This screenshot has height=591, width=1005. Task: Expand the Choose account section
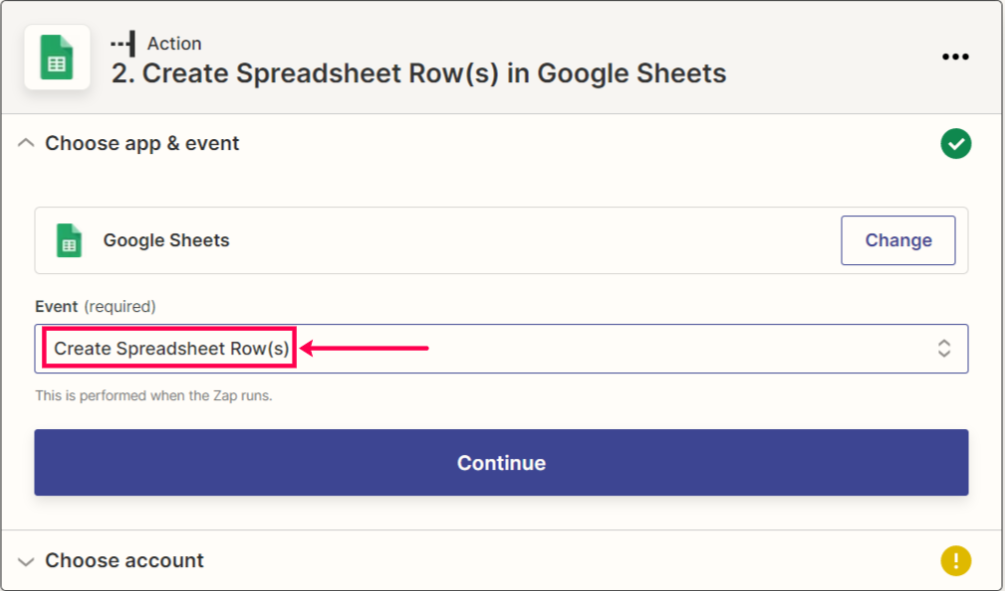26,562
